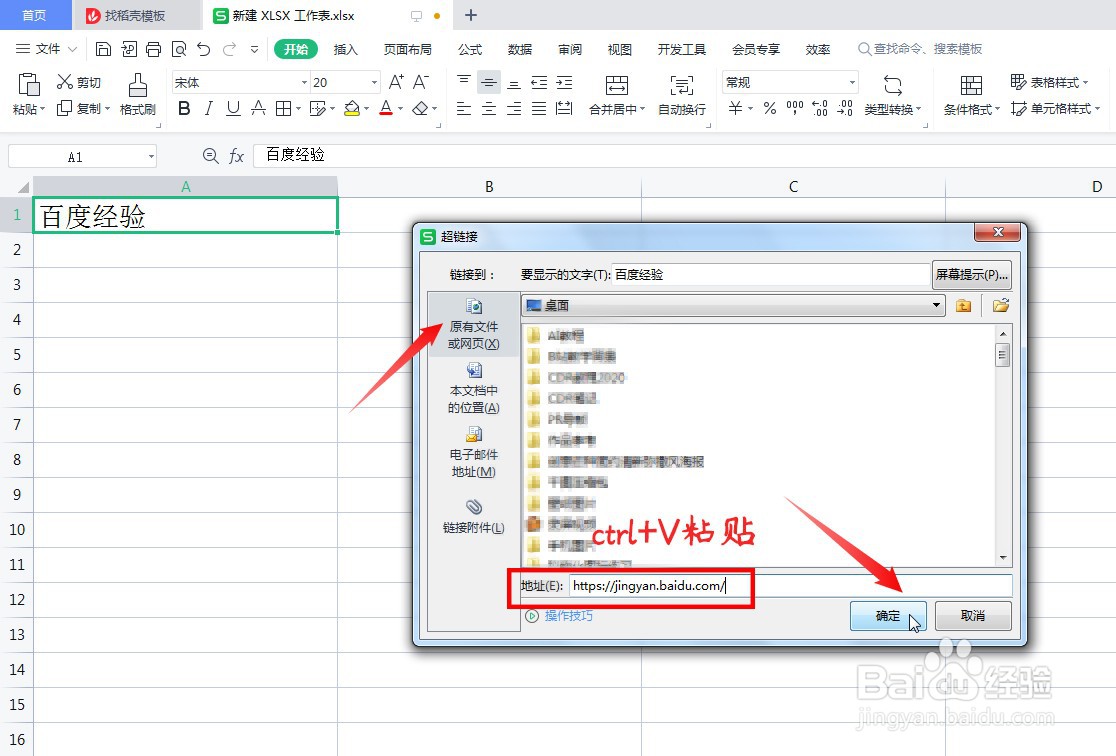The image size is (1116, 756).
Task: Open 条件格式 conditional formatting
Action: (972, 95)
